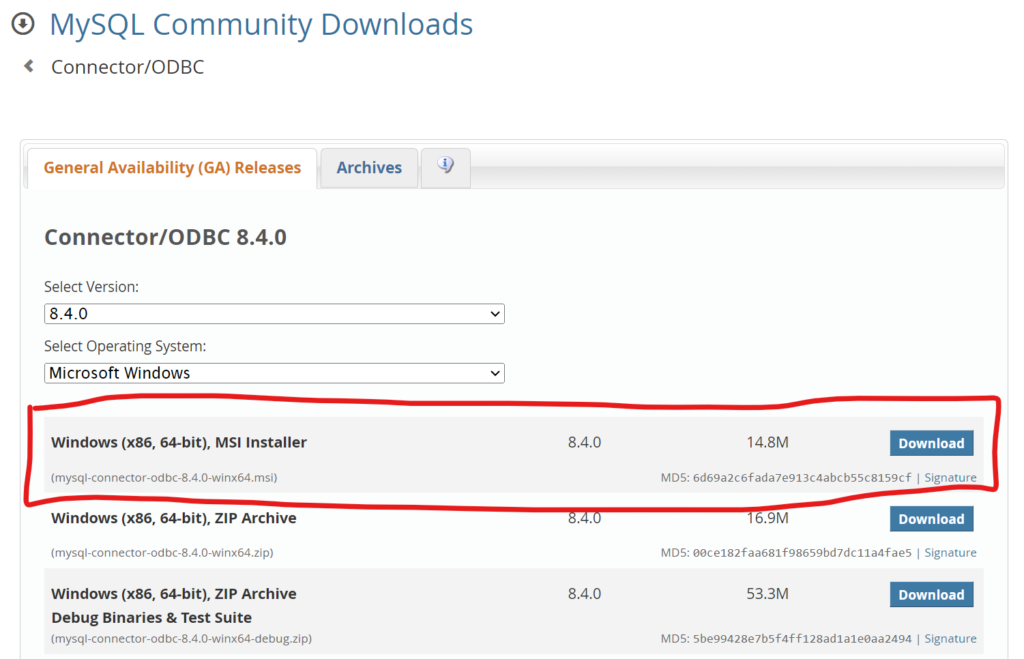1024x659 pixels.
Task: Open the information icon tab
Action: [x=445, y=167]
